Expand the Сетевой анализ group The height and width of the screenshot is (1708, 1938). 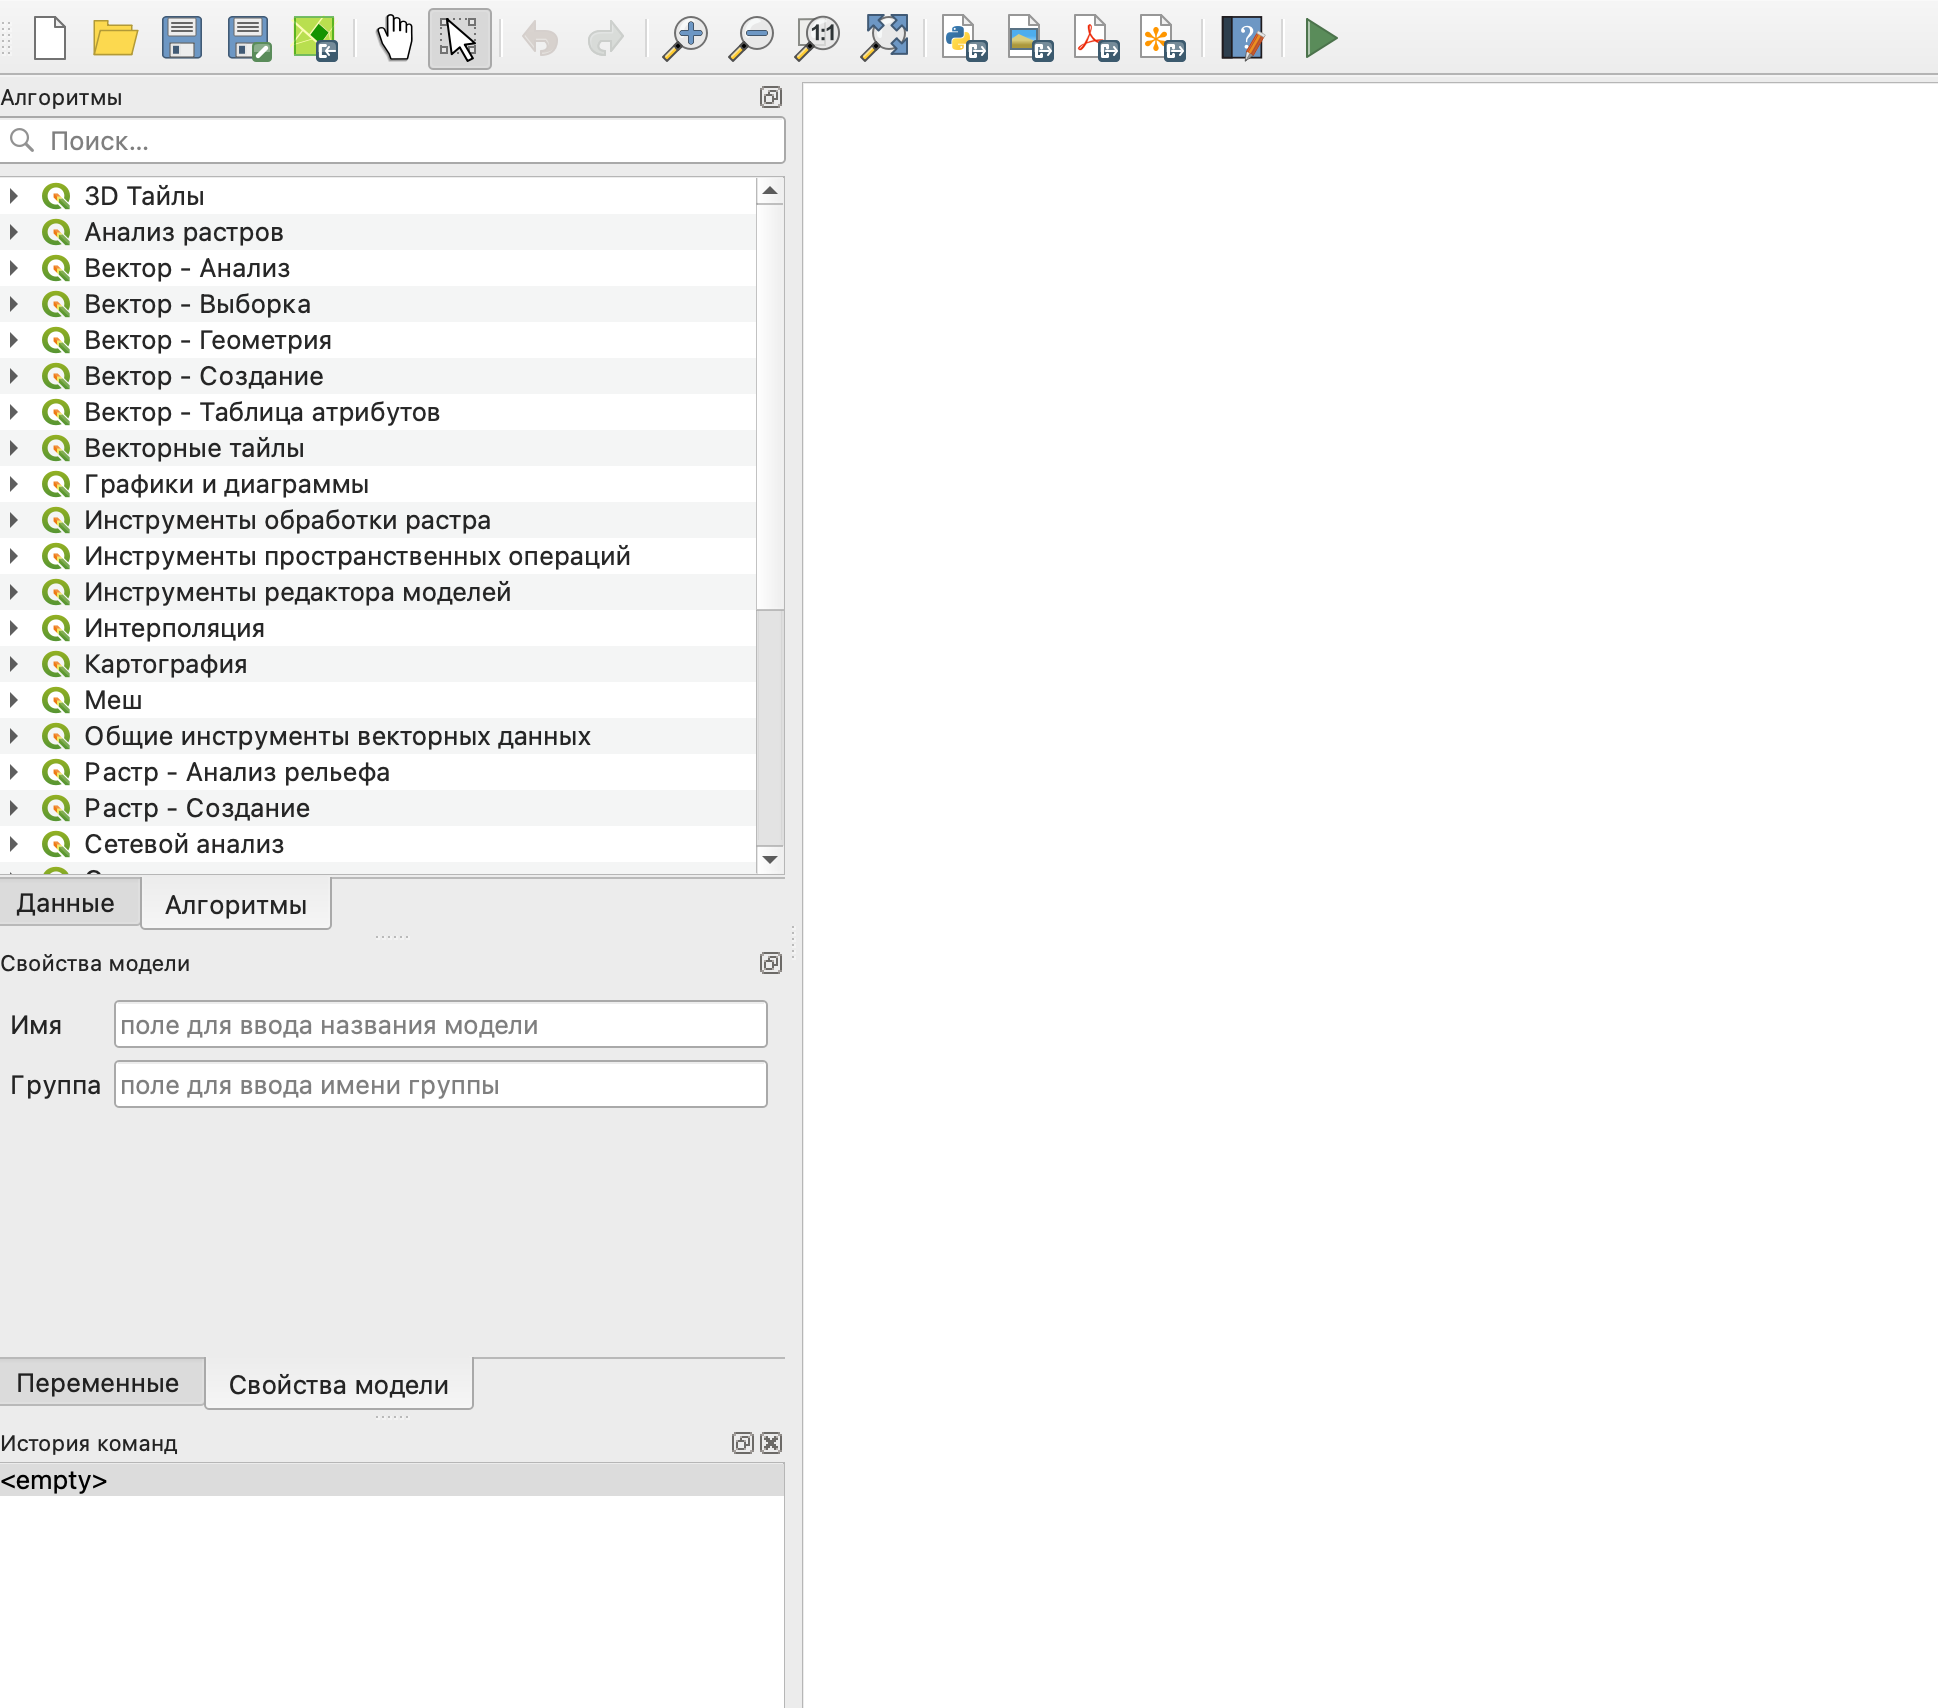pos(14,844)
